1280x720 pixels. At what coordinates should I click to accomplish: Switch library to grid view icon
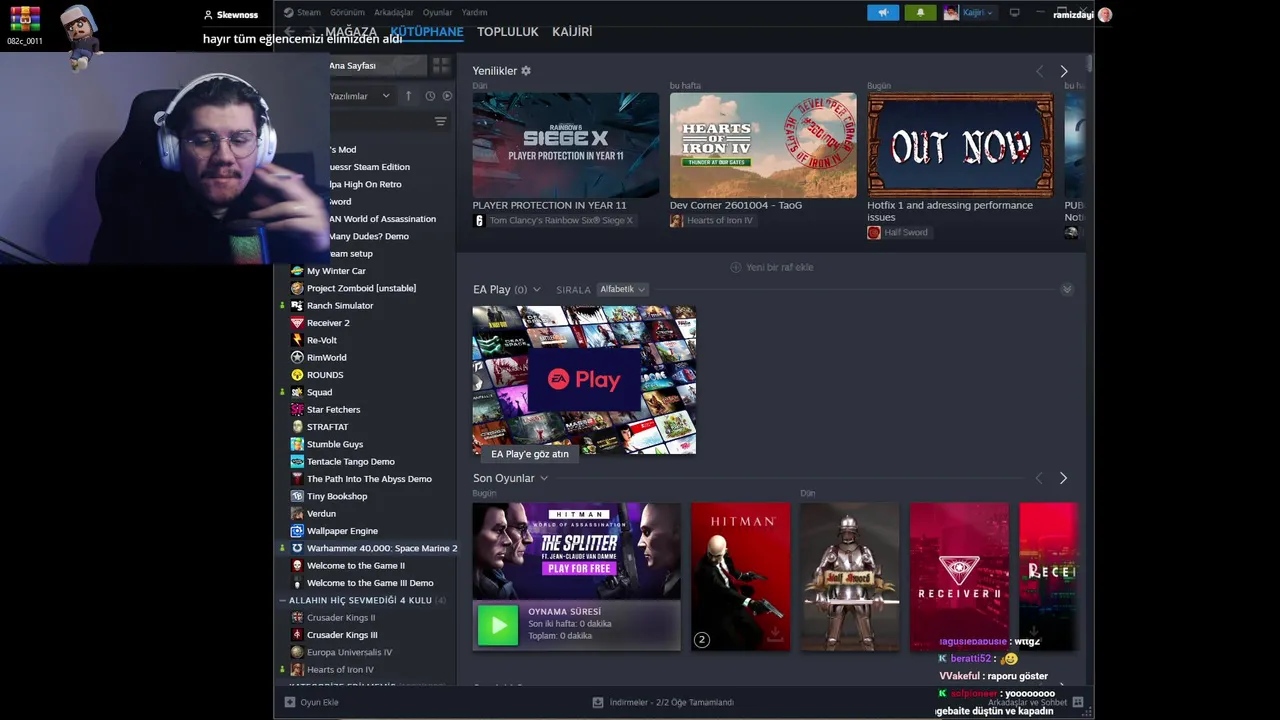441,66
